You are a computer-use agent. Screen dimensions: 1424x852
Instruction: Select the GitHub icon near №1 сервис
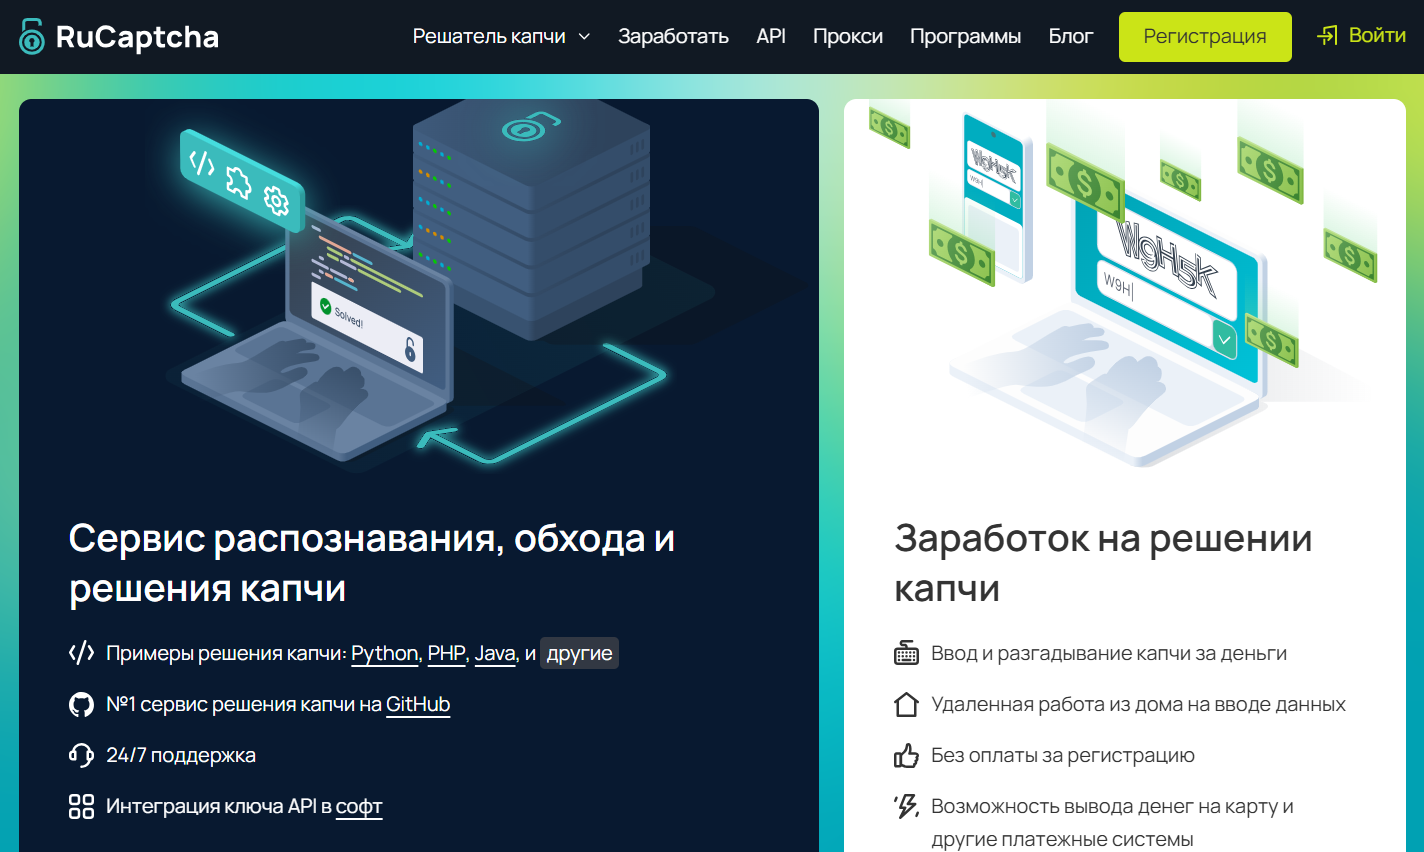coord(80,703)
